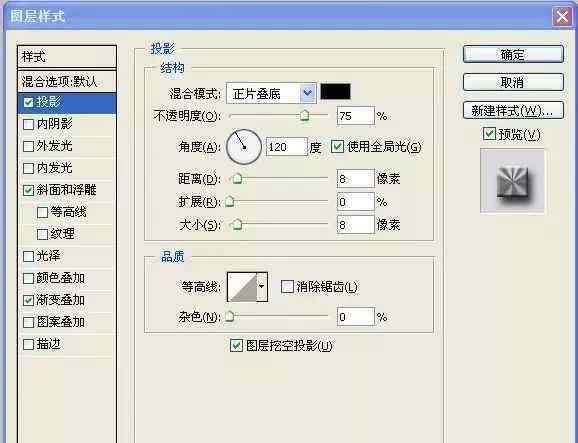
Task: Expand the contour dropdown arrow
Action: tap(262, 287)
